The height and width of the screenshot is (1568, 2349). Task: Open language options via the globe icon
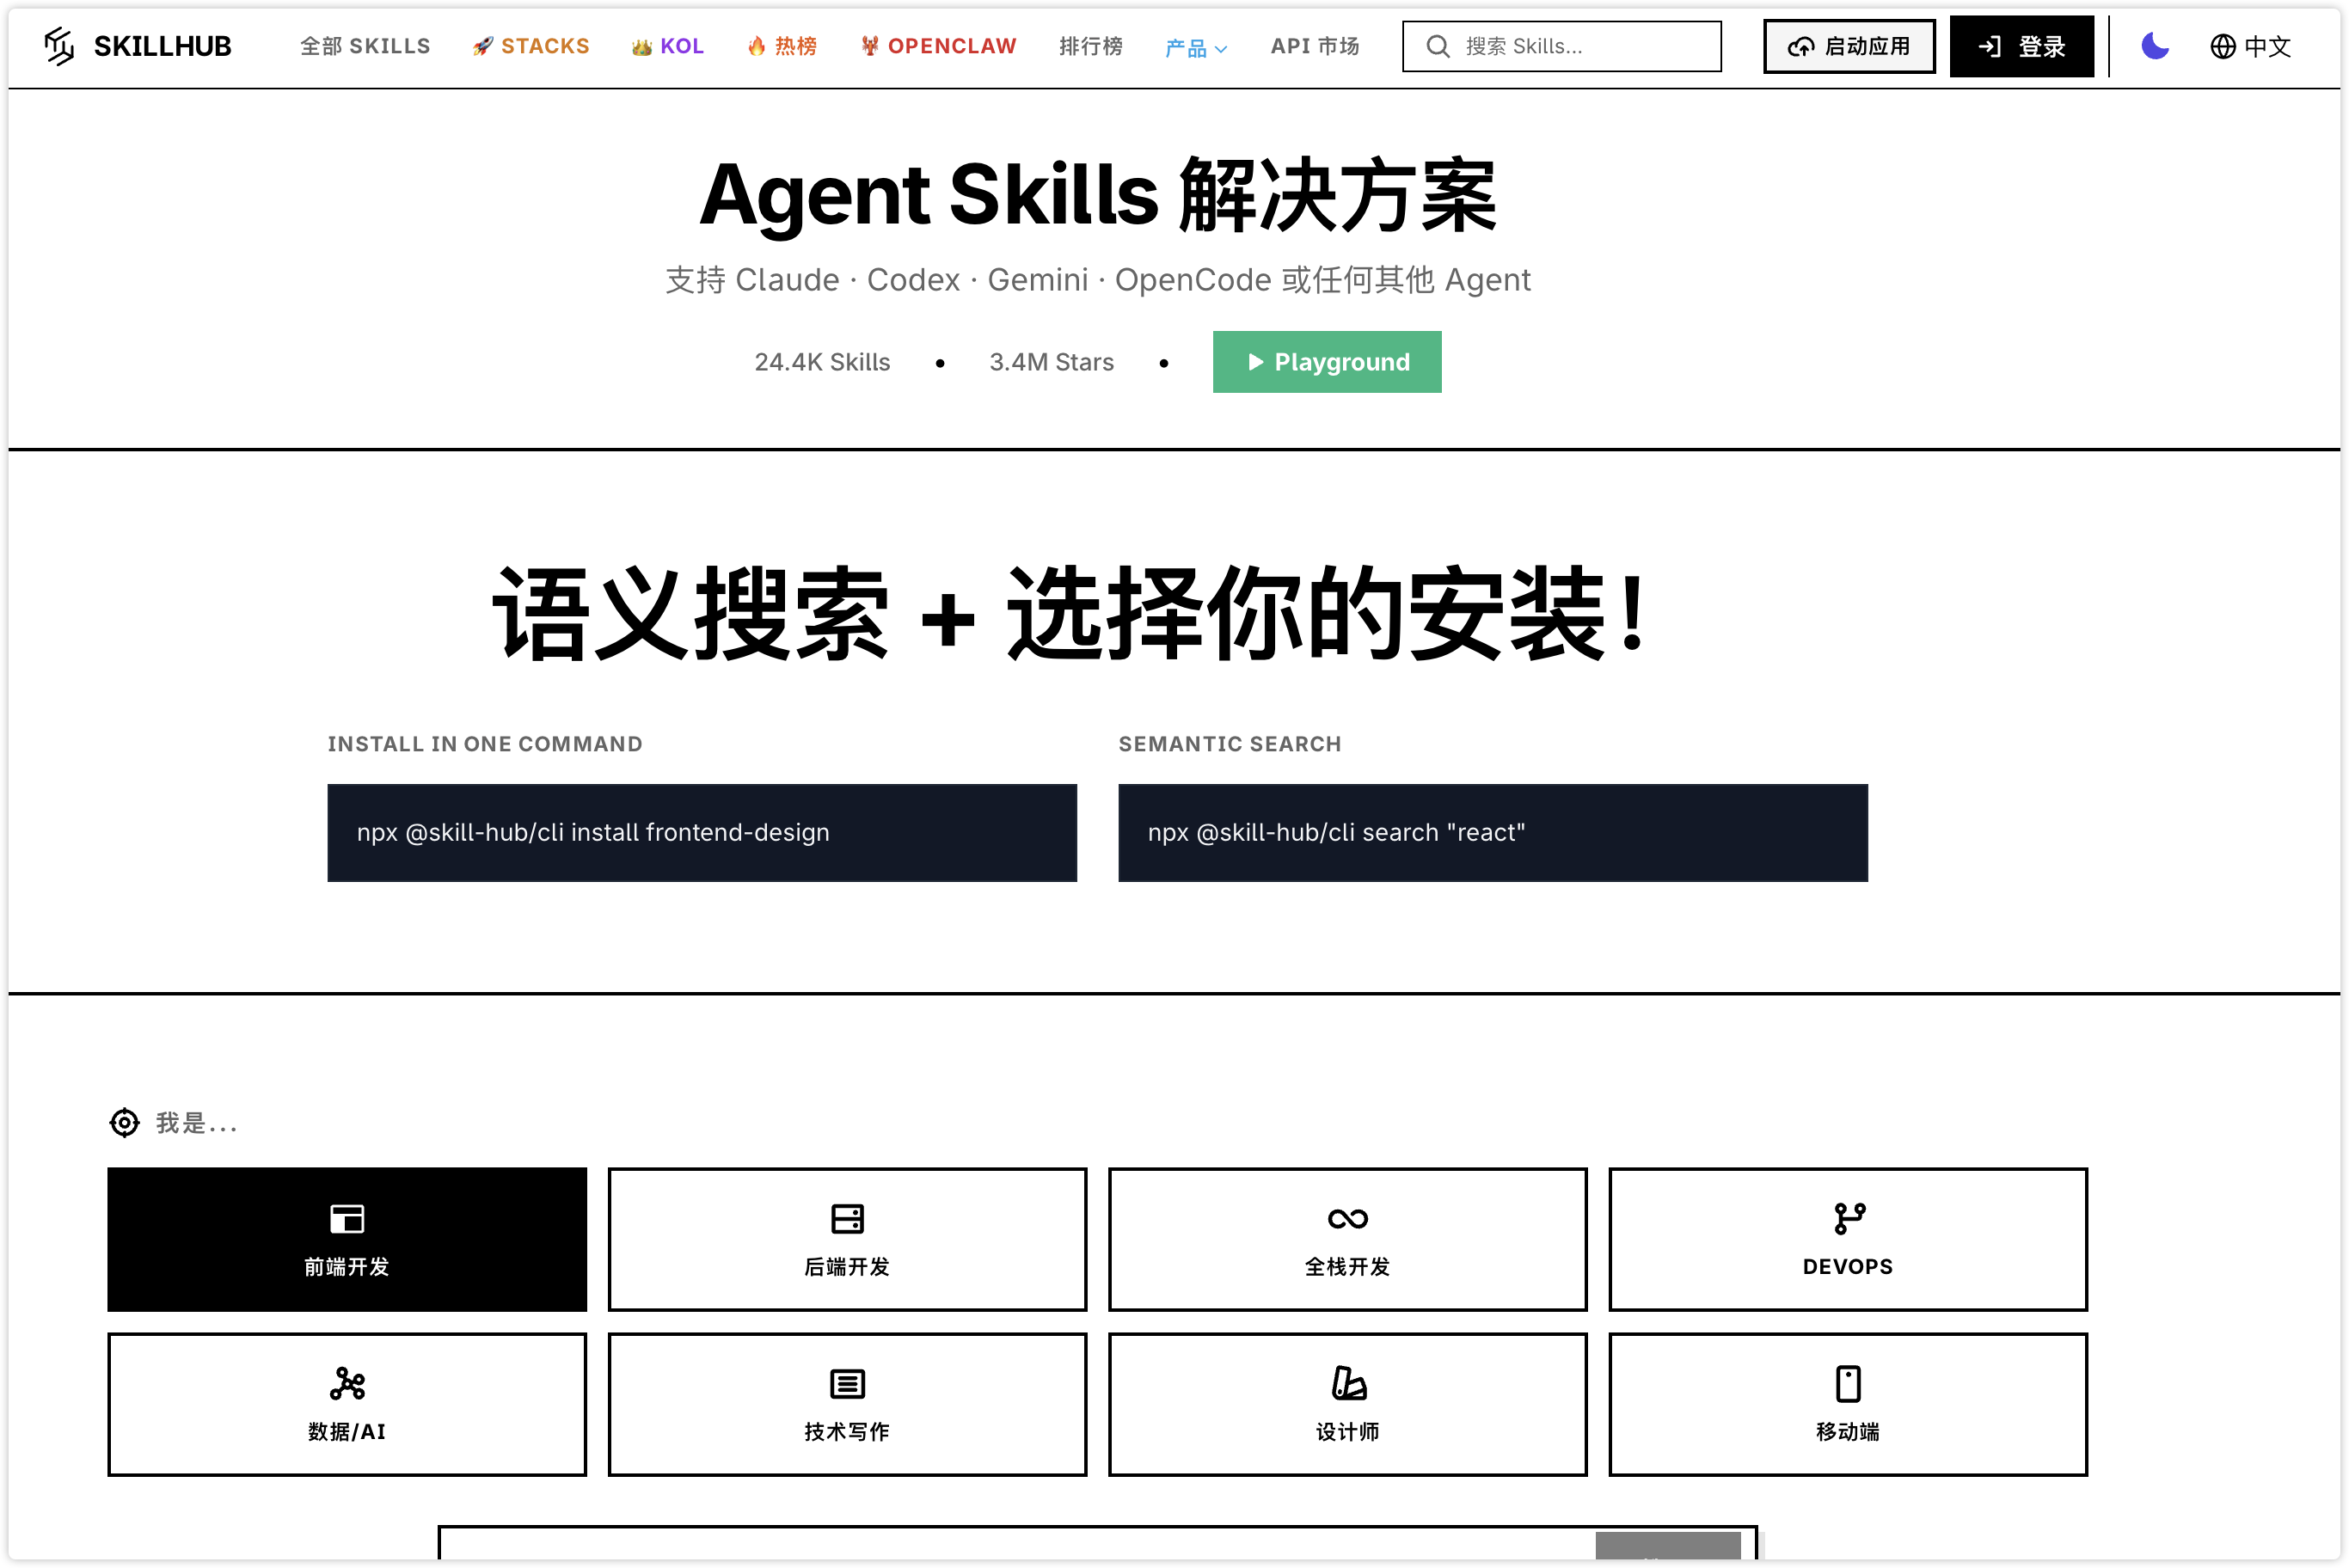tap(2222, 47)
